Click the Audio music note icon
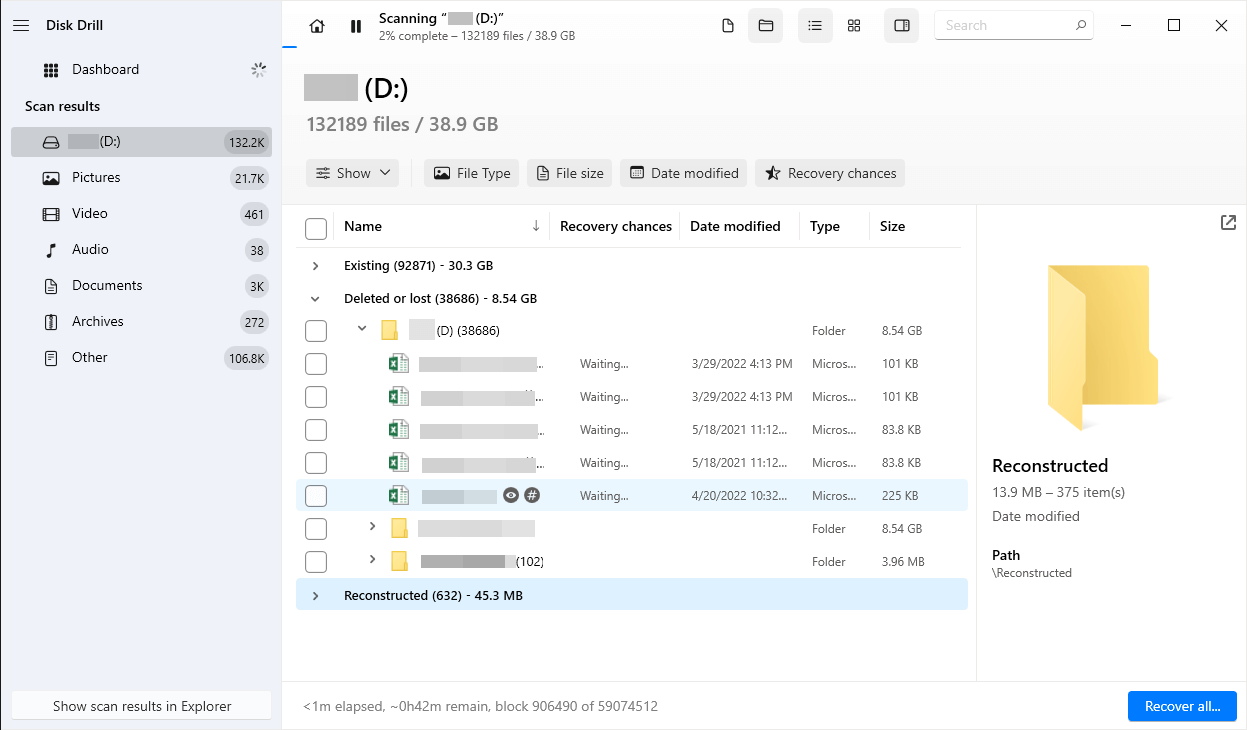1247x730 pixels. tap(51, 250)
